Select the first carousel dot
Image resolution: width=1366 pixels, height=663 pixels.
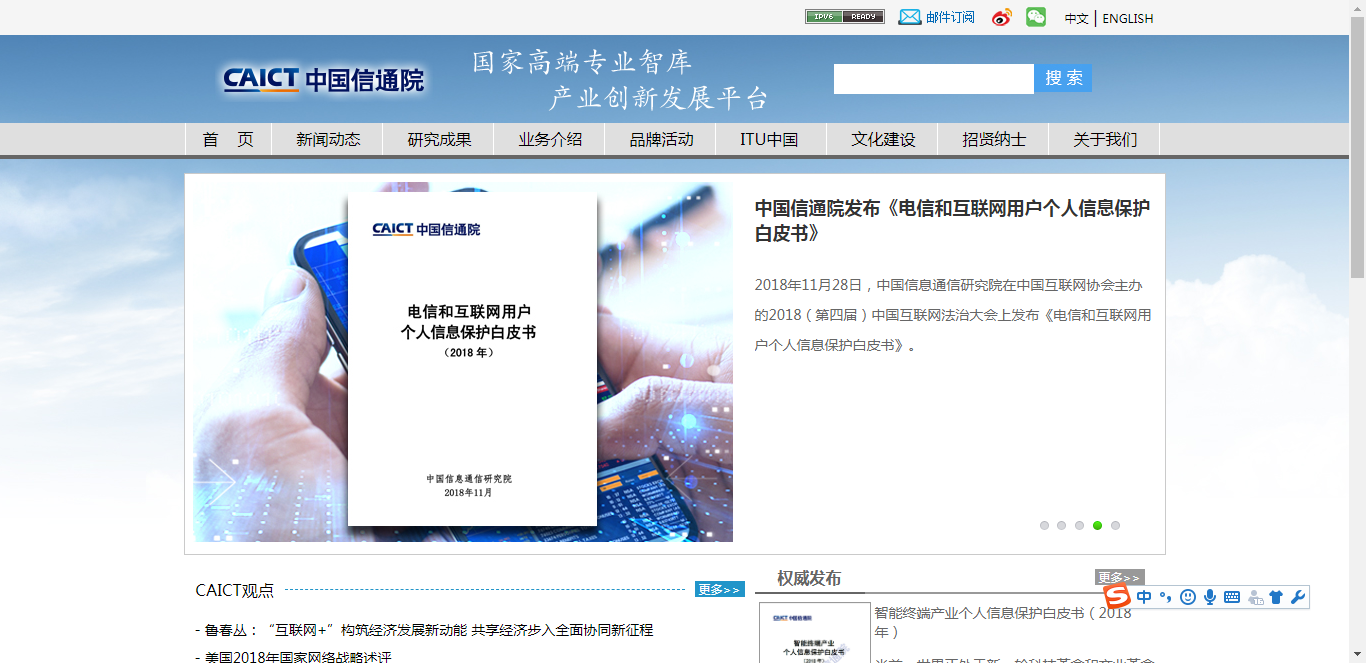tap(1044, 525)
